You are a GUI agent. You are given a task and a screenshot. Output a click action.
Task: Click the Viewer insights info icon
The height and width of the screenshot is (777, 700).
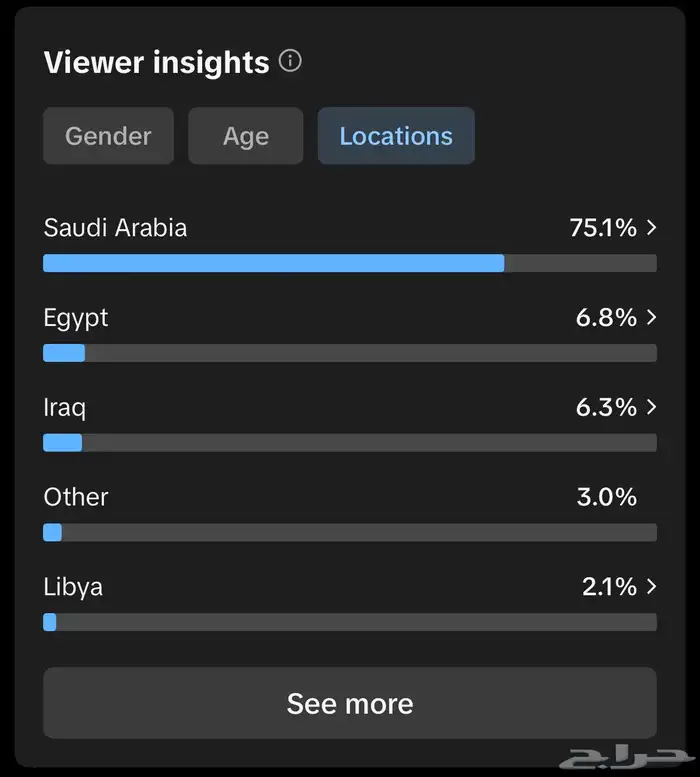tap(290, 62)
